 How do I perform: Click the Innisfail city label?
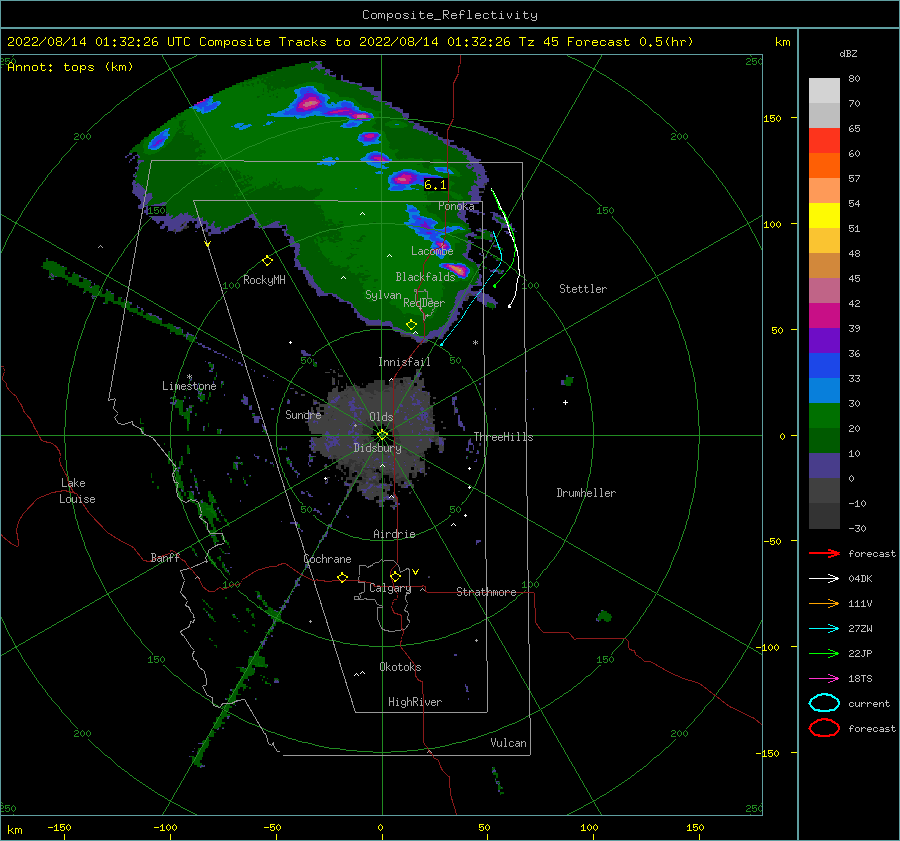click(404, 362)
